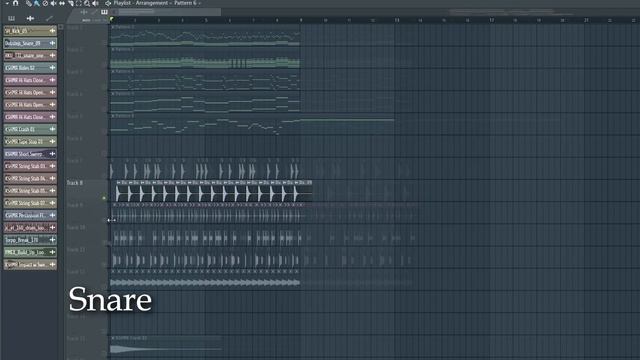Open the Pattern 4 clip menu
The width and height of the screenshot is (640, 360).
(x=113, y=93)
